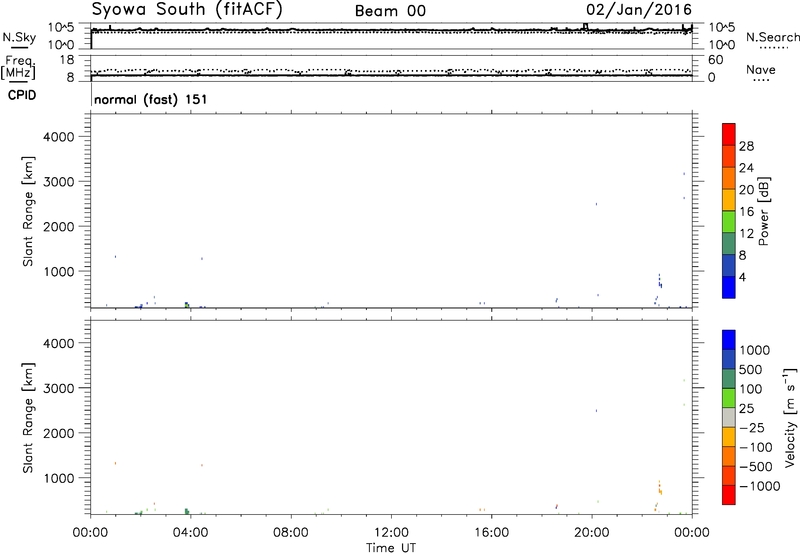Click the '28' label on the power color bar

pos(746,146)
